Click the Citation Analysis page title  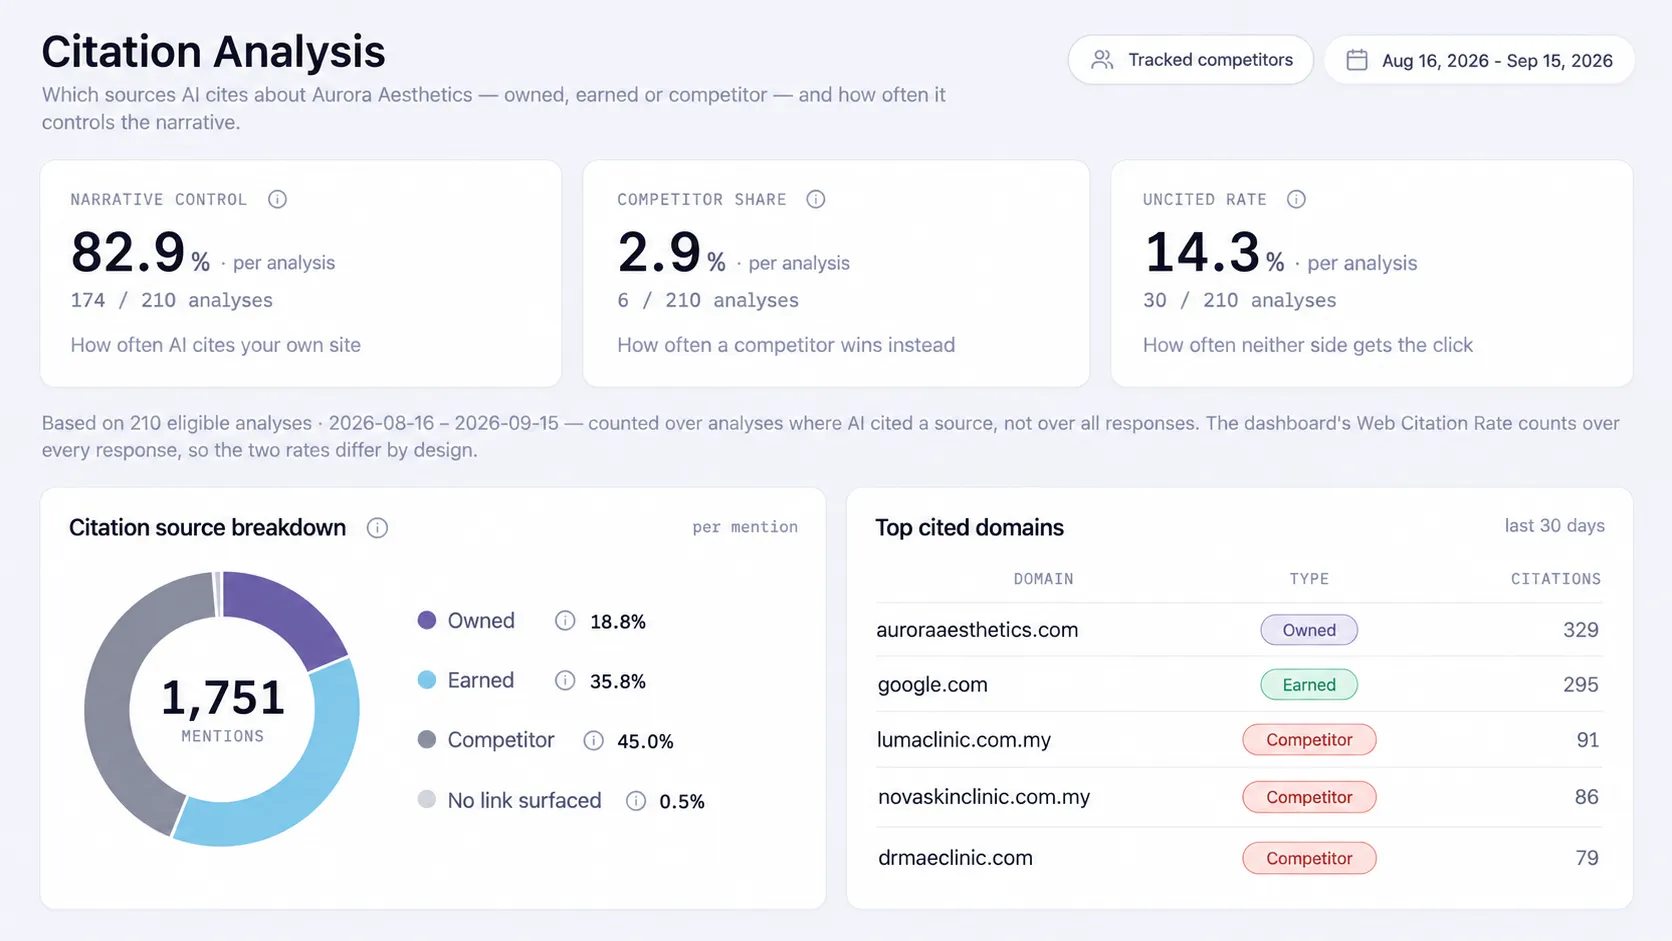tap(213, 51)
